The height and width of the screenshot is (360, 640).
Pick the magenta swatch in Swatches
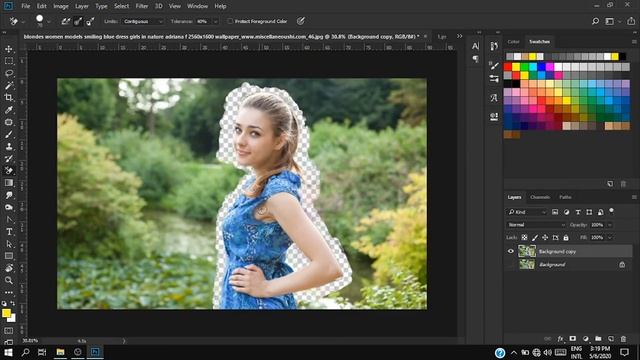(x=550, y=67)
